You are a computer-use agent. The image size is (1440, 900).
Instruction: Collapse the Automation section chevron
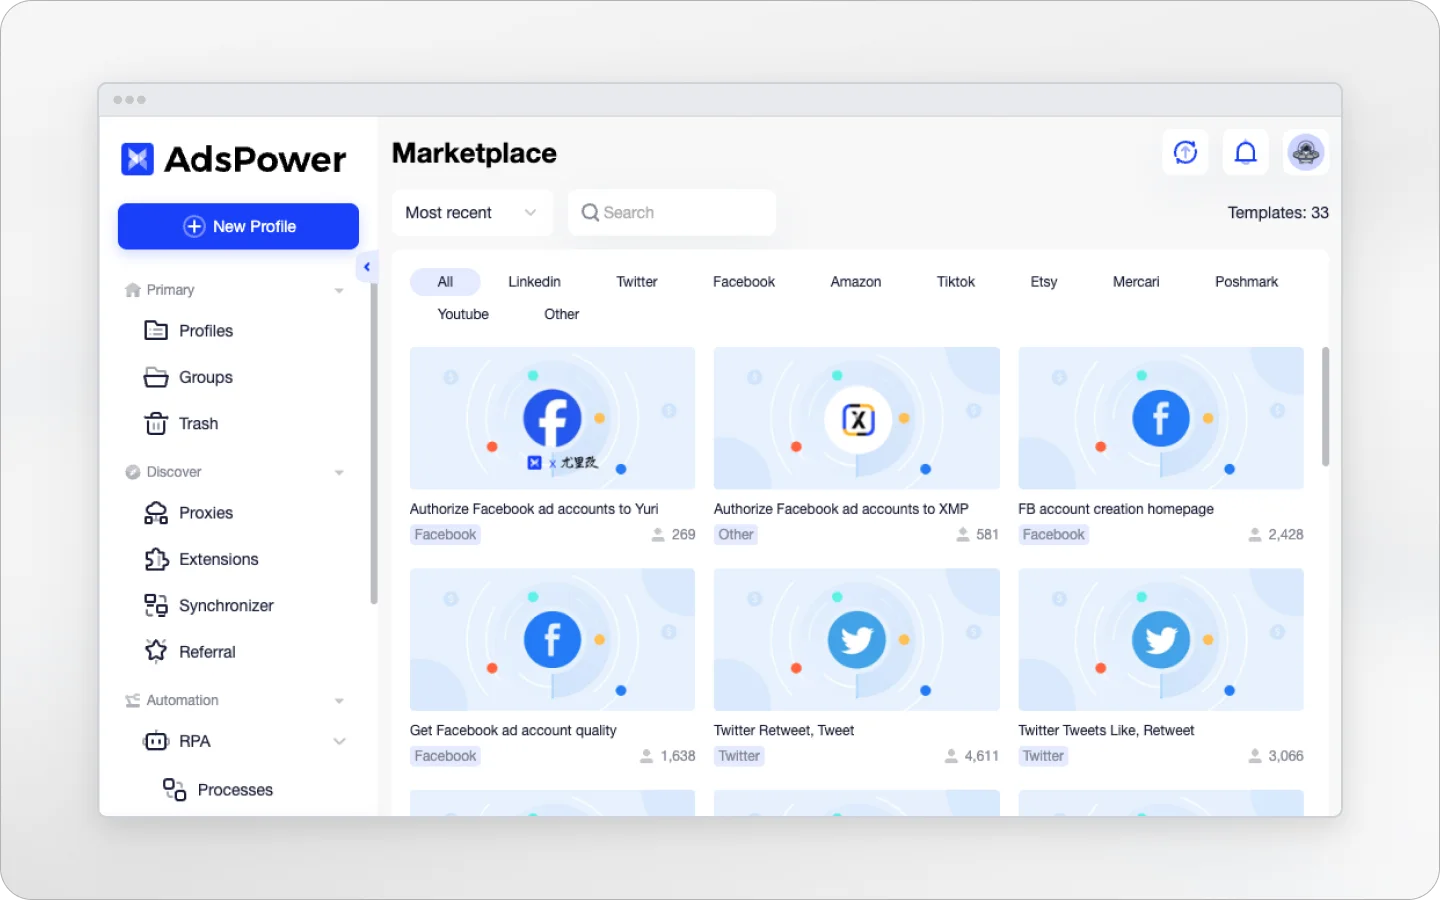click(339, 701)
